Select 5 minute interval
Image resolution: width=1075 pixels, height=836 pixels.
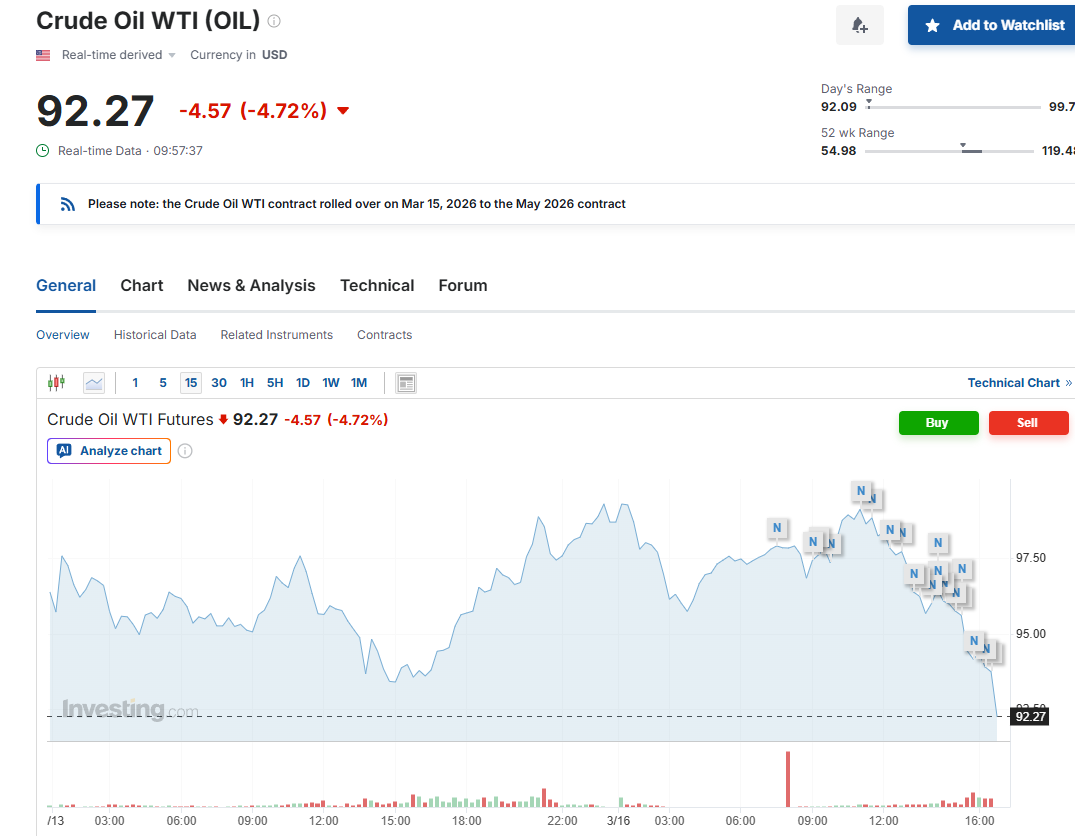pos(163,383)
